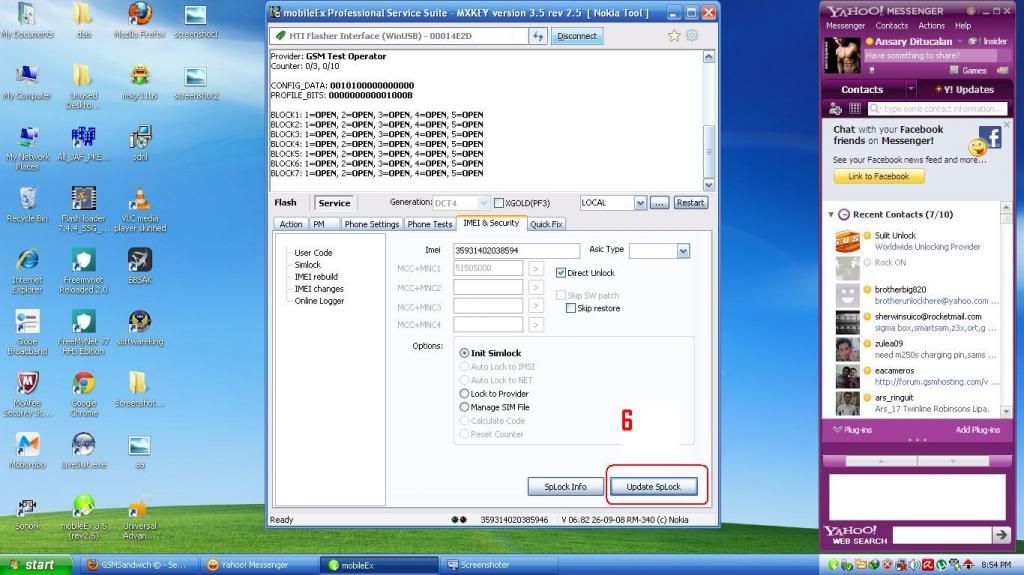Collapse the Recent Contacts group
This screenshot has height=575, width=1024.
pyautogui.click(x=831, y=214)
